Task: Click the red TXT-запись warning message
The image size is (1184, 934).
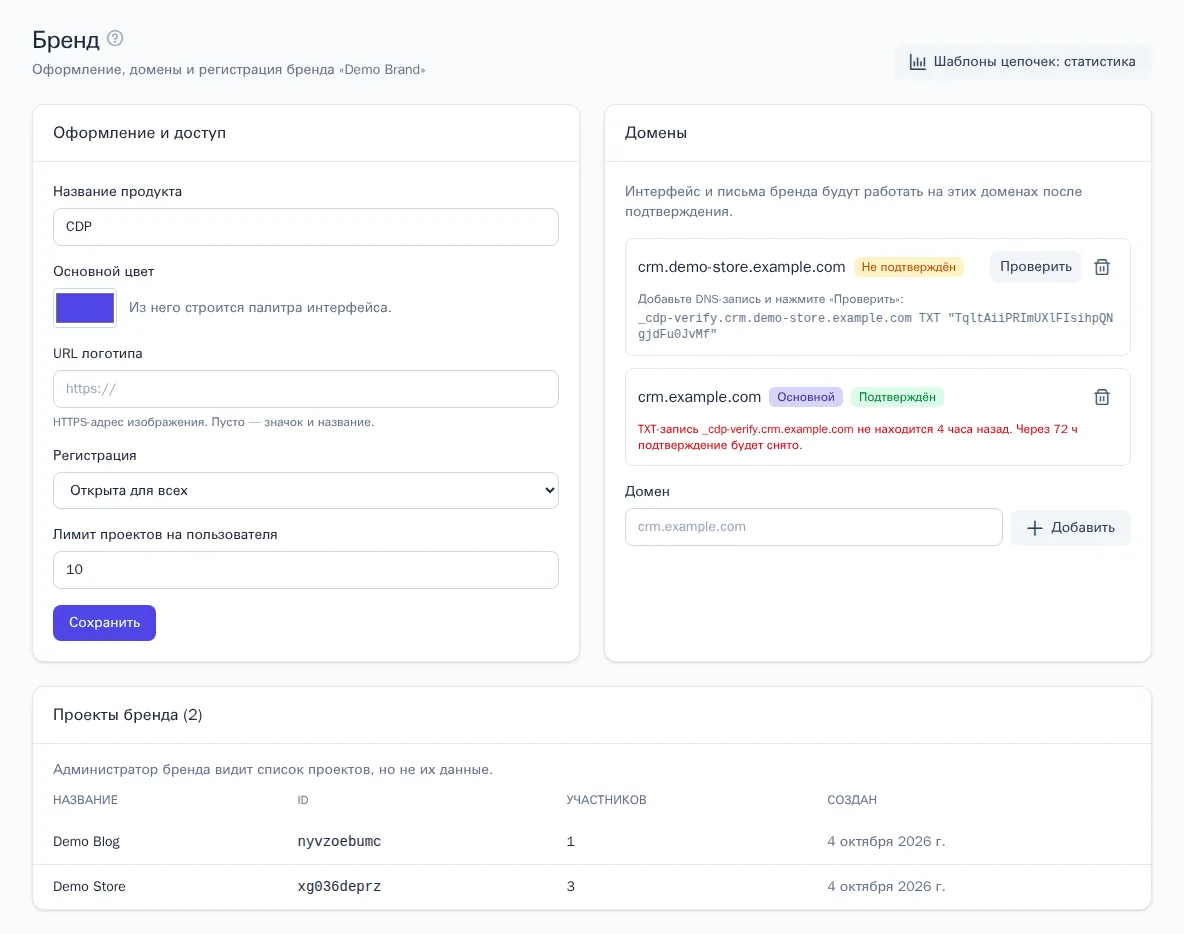Action: [858, 437]
